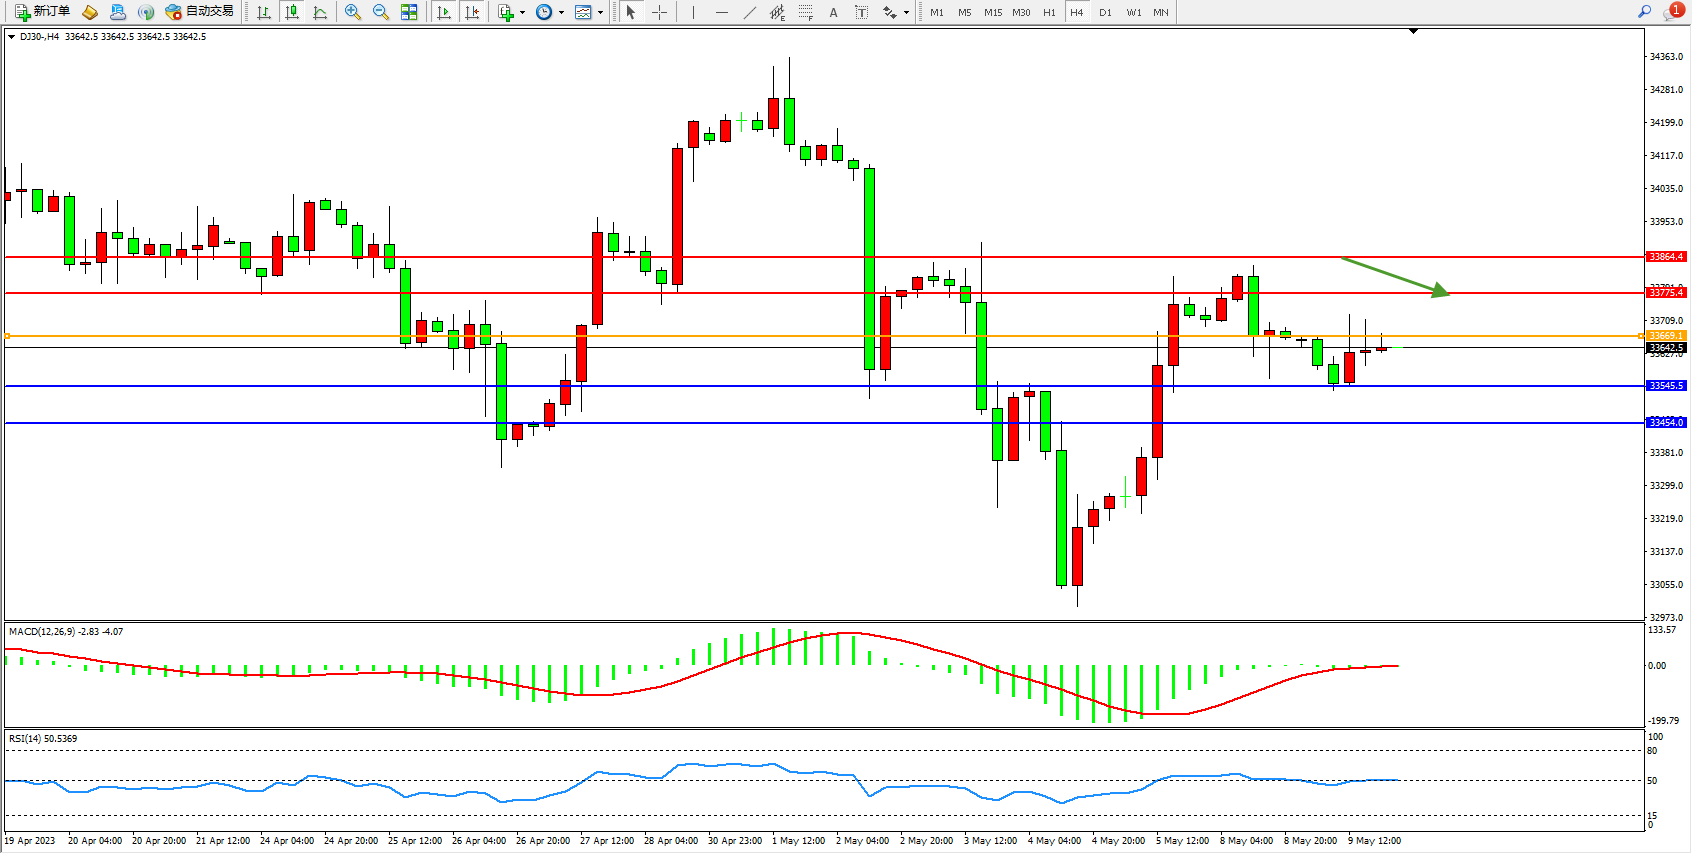Expand the chart templates dropdown
The width and height of the screenshot is (1692, 854).
pyautogui.click(x=600, y=13)
